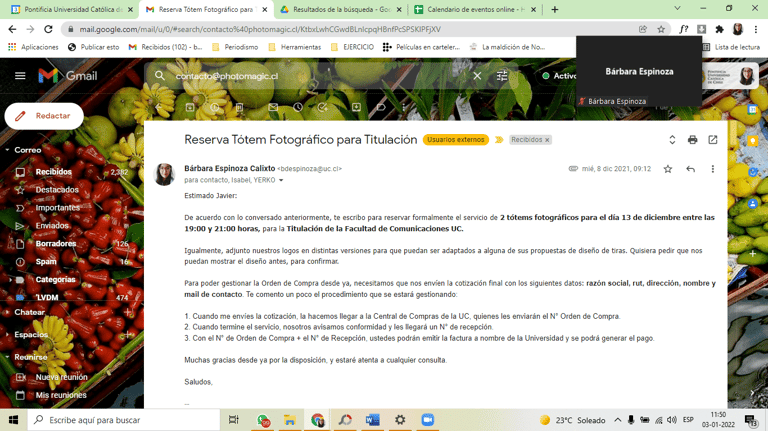The image size is (768, 431).
Task: Click the search magnifier icon
Action: click(160, 76)
